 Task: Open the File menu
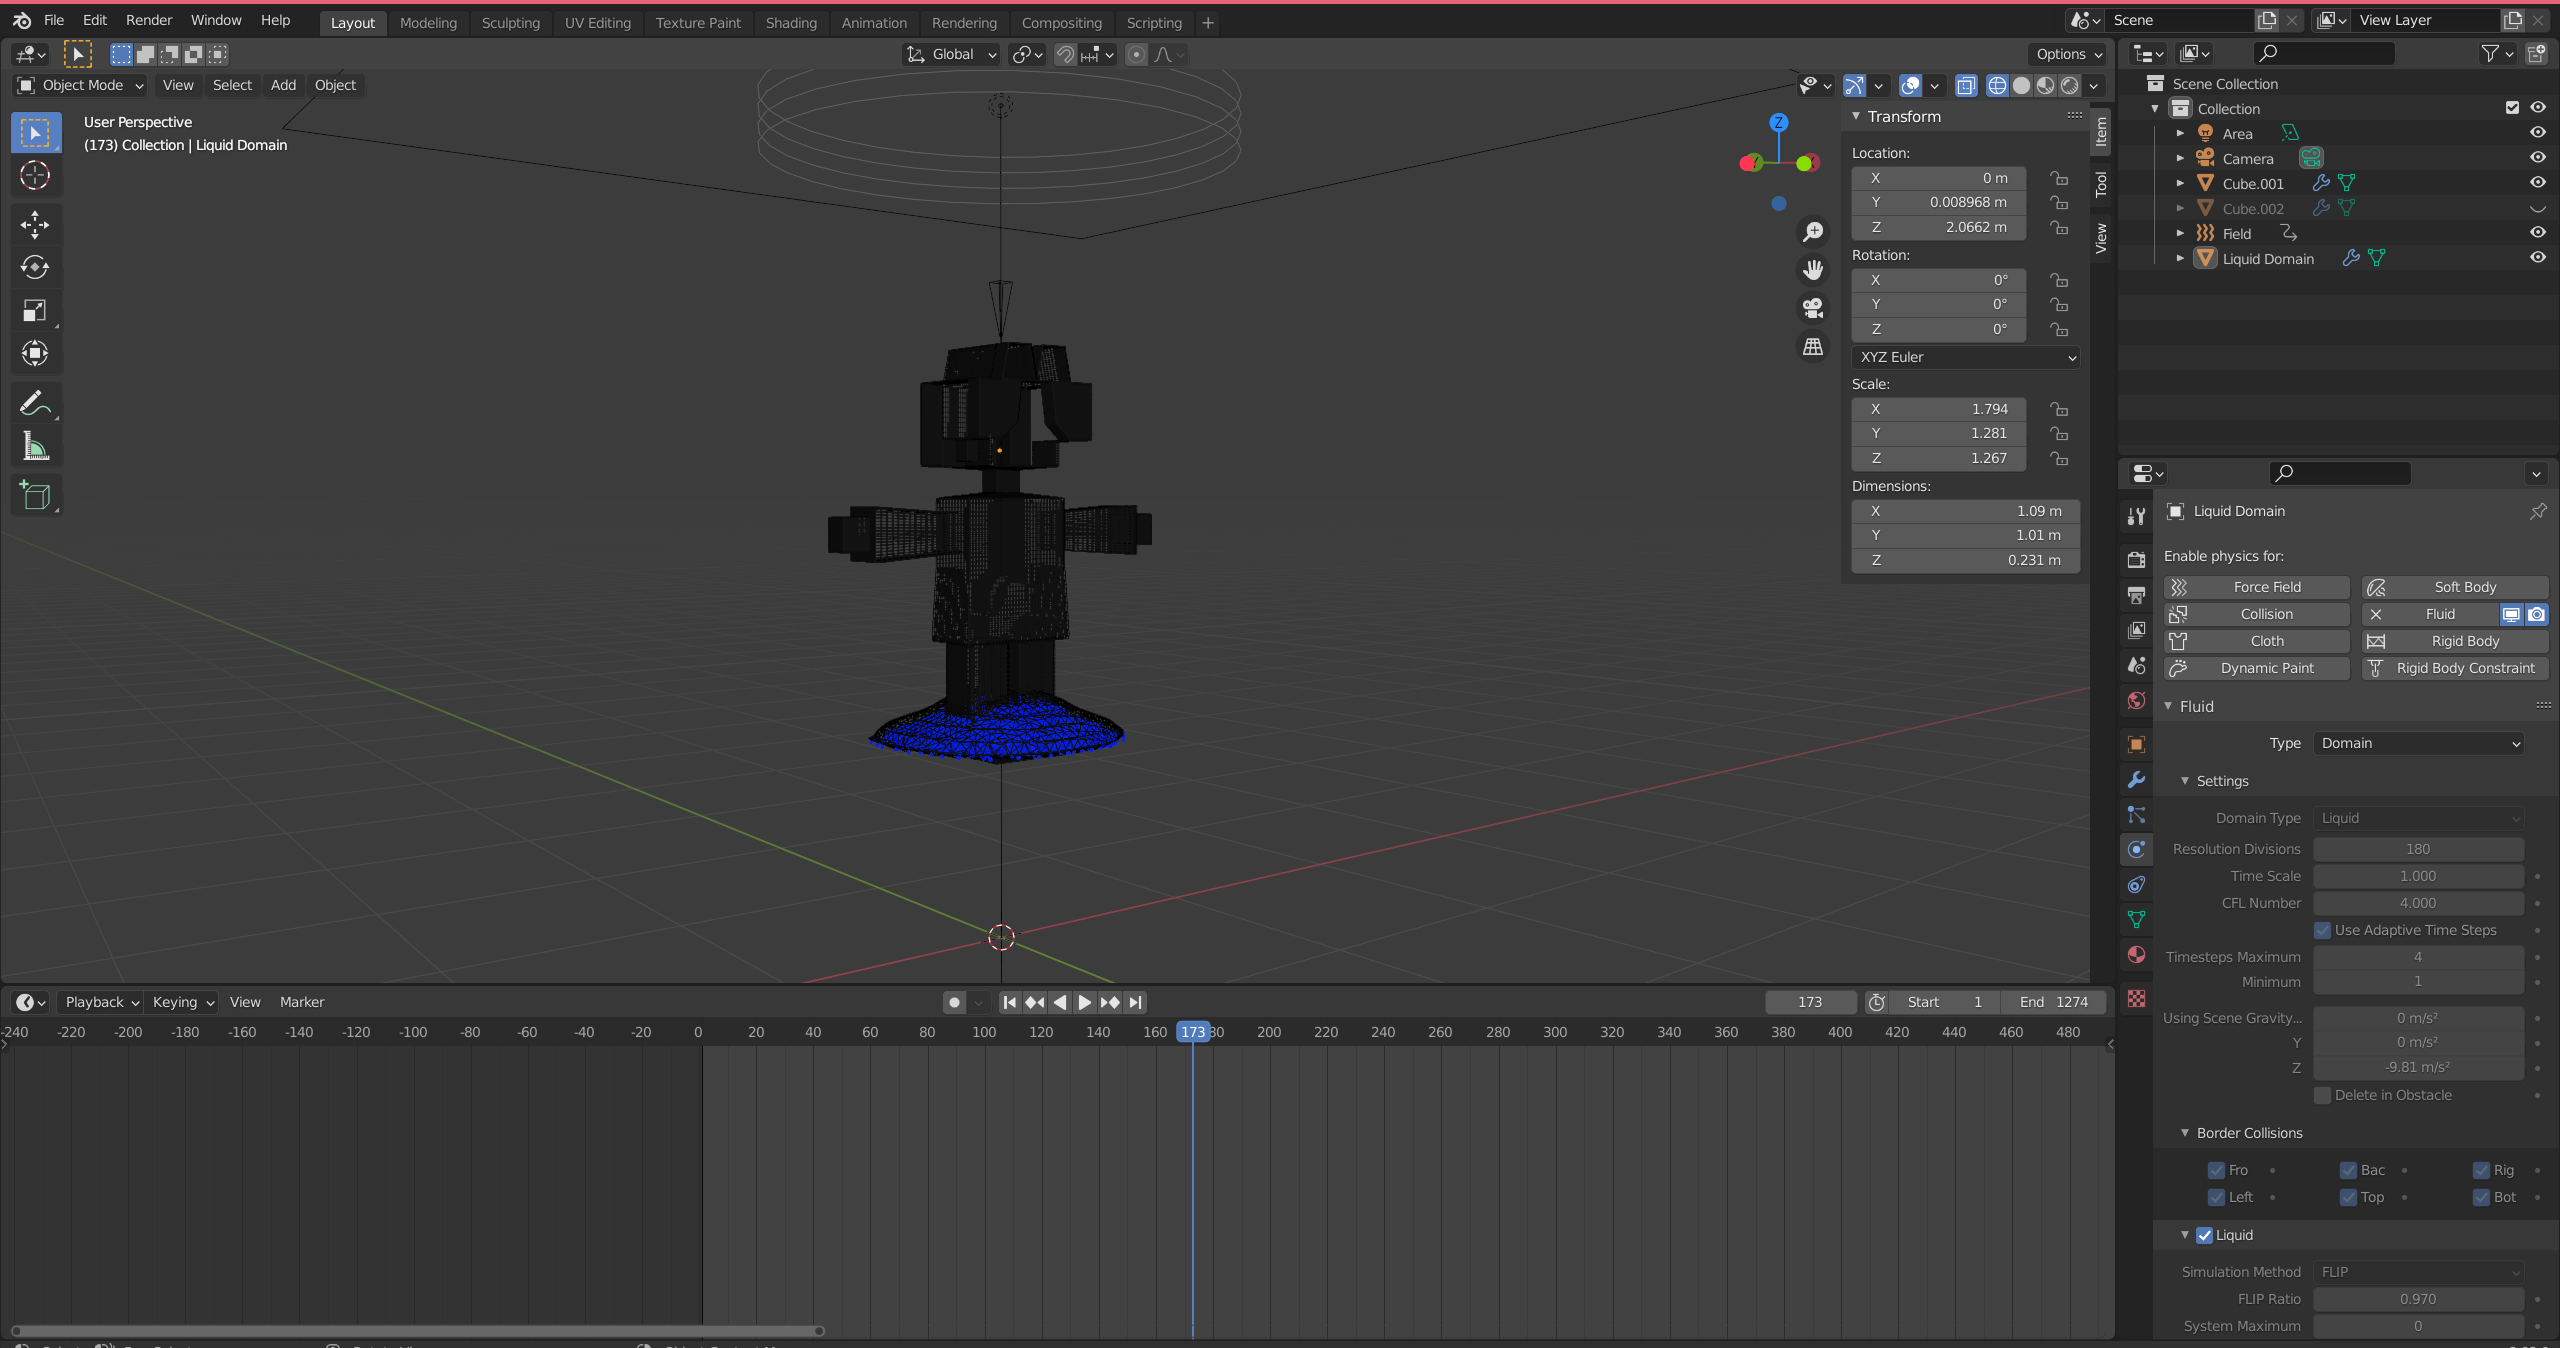(x=54, y=20)
